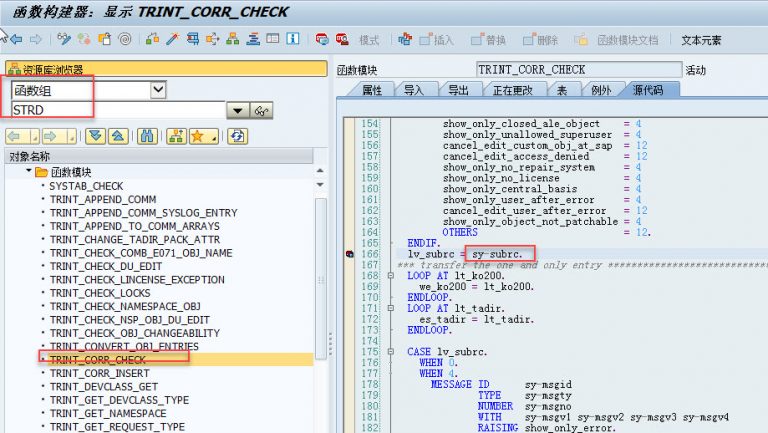Click the information icon in the main toolbar
This screenshot has height=433, width=768.
tap(294, 39)
